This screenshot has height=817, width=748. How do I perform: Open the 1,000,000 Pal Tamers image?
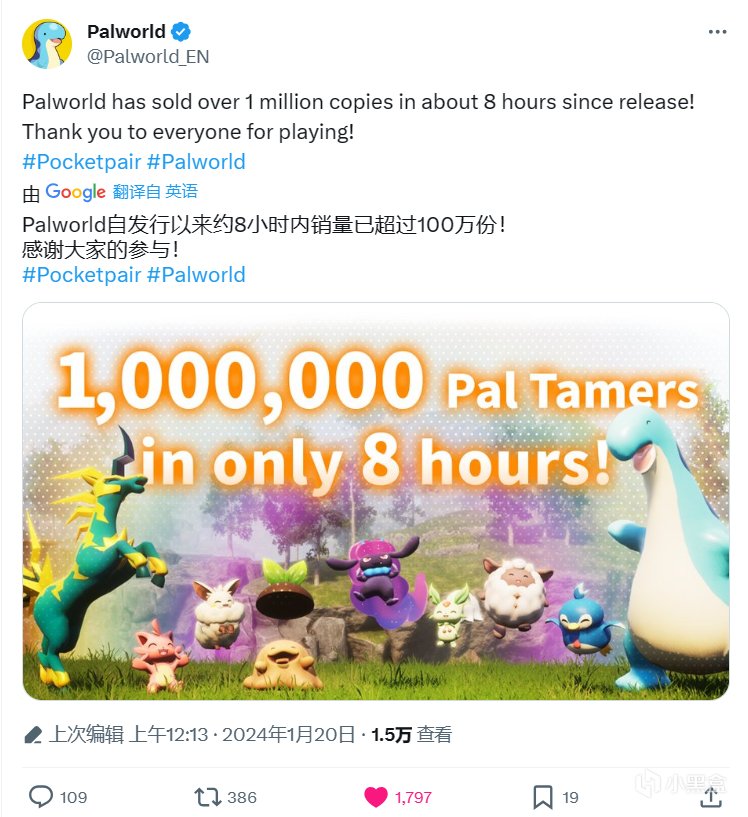375,500
